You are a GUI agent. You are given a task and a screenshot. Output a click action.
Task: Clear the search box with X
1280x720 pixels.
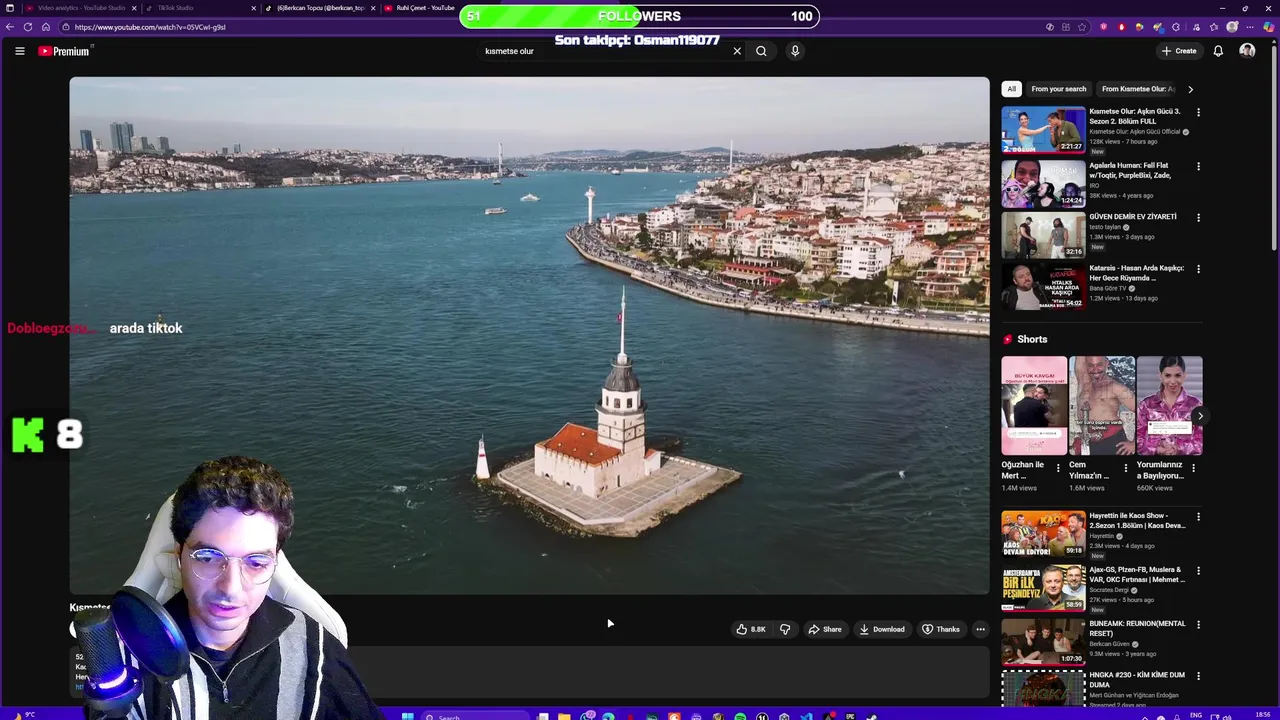(737, 51)
